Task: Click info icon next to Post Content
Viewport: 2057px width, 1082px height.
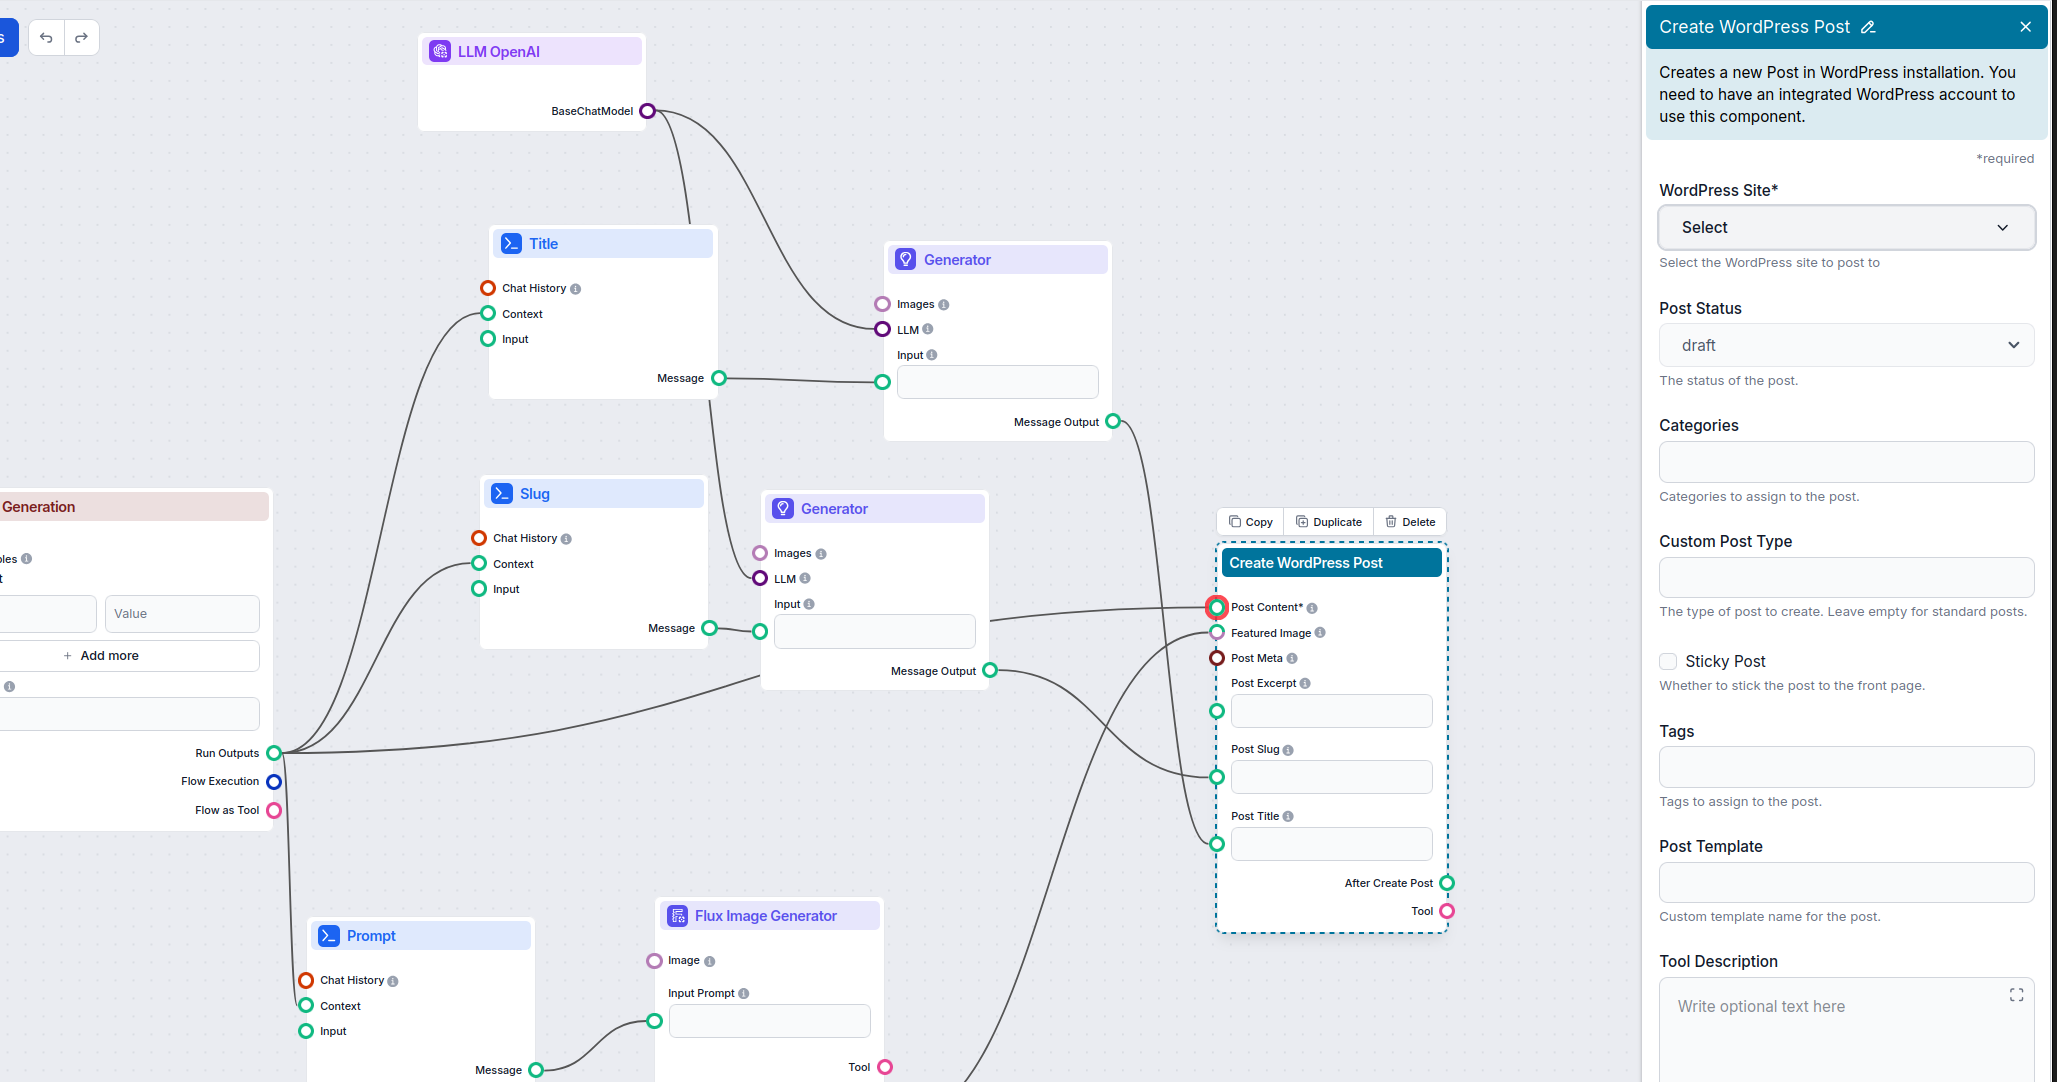Action: (x=1312, y=608)
